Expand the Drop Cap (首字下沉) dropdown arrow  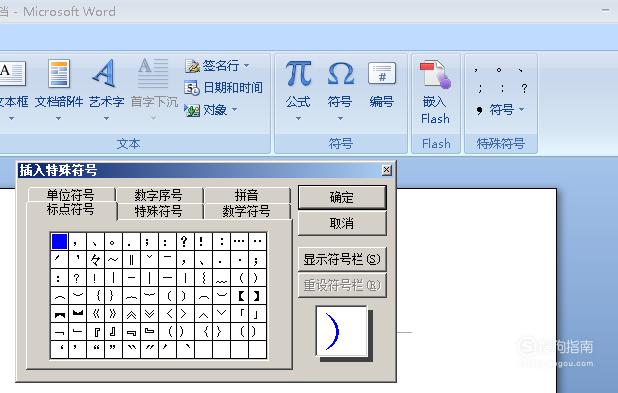tap(154, 118)
